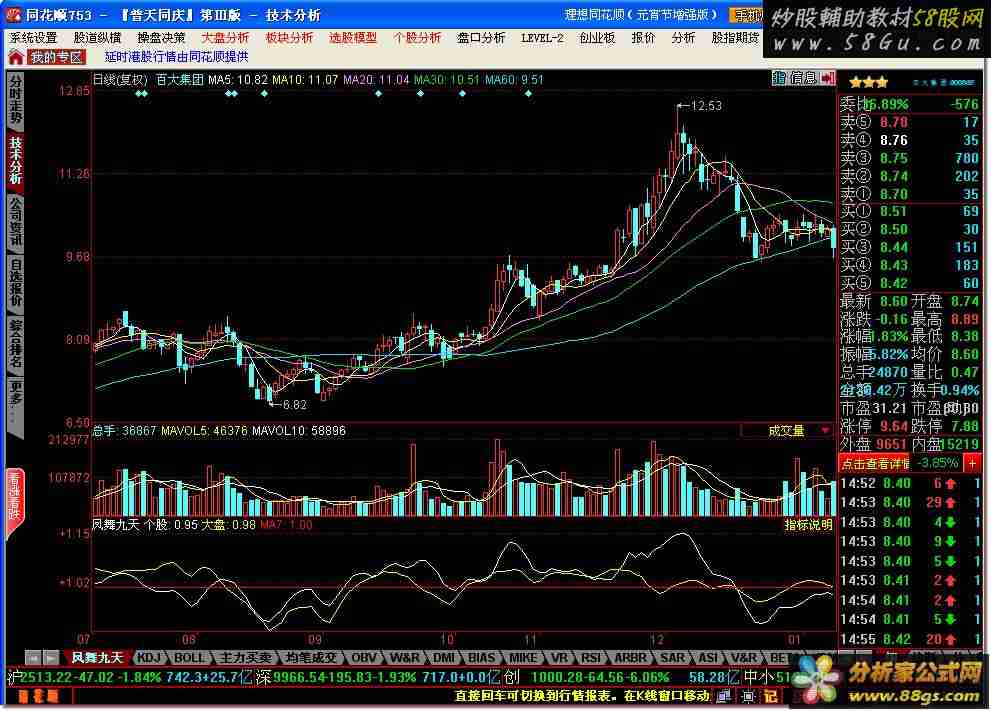Select the MIKE indicator tab
Screen dimensions: 991x711
tap(523, 657)
